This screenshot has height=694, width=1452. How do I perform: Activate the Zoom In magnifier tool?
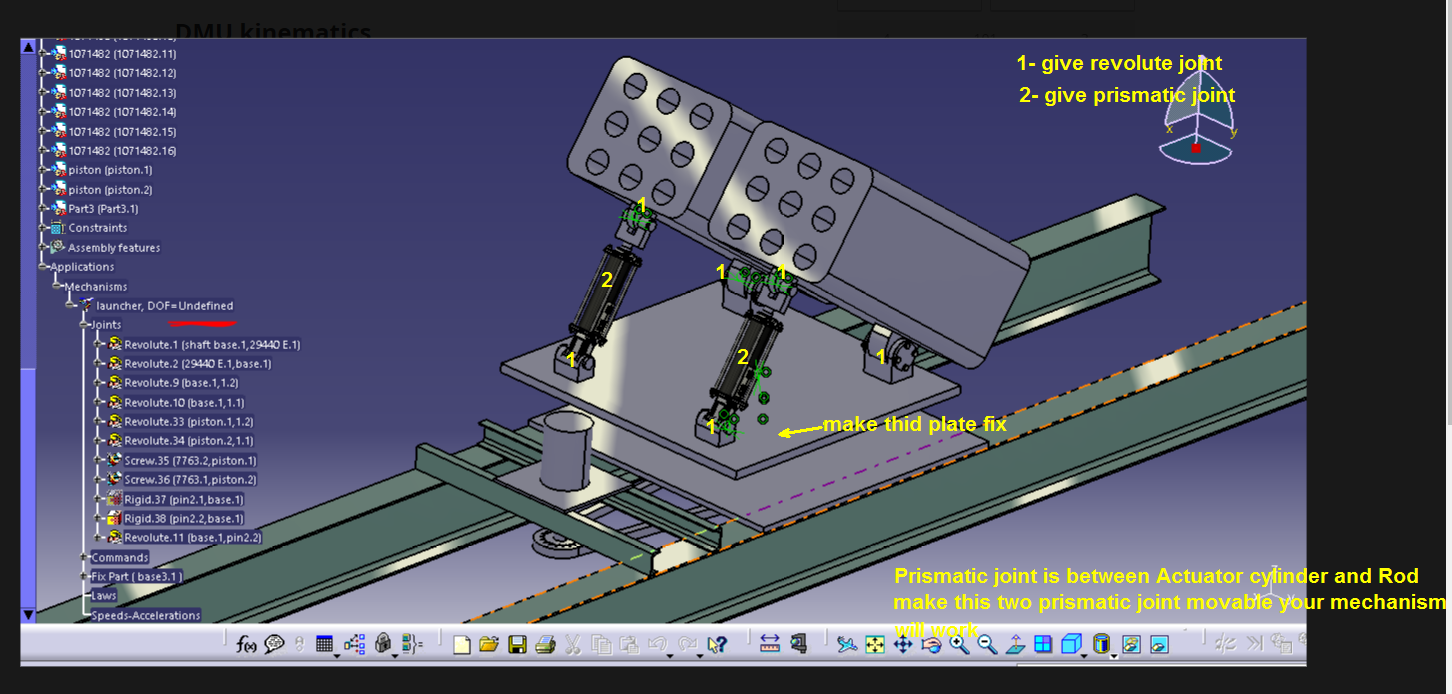(957, 643)
